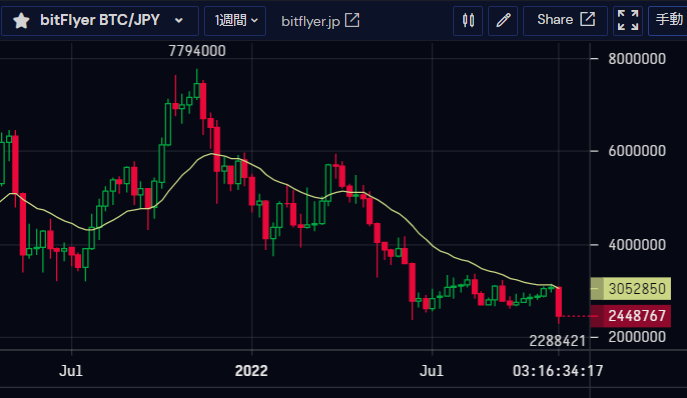Toggle fullscreen chart view
Screen dimensions: 687x398
pyautogui.click(x=627, y=21)
